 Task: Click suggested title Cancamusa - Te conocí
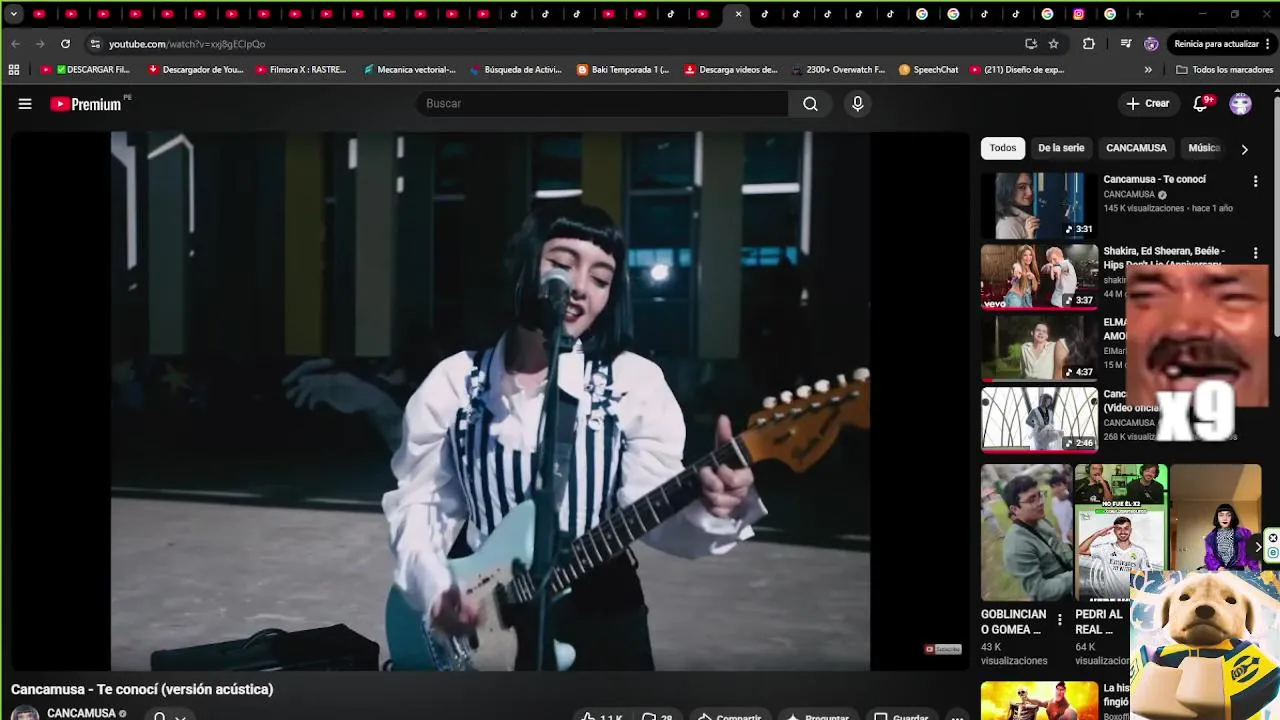pos(1154,180)
